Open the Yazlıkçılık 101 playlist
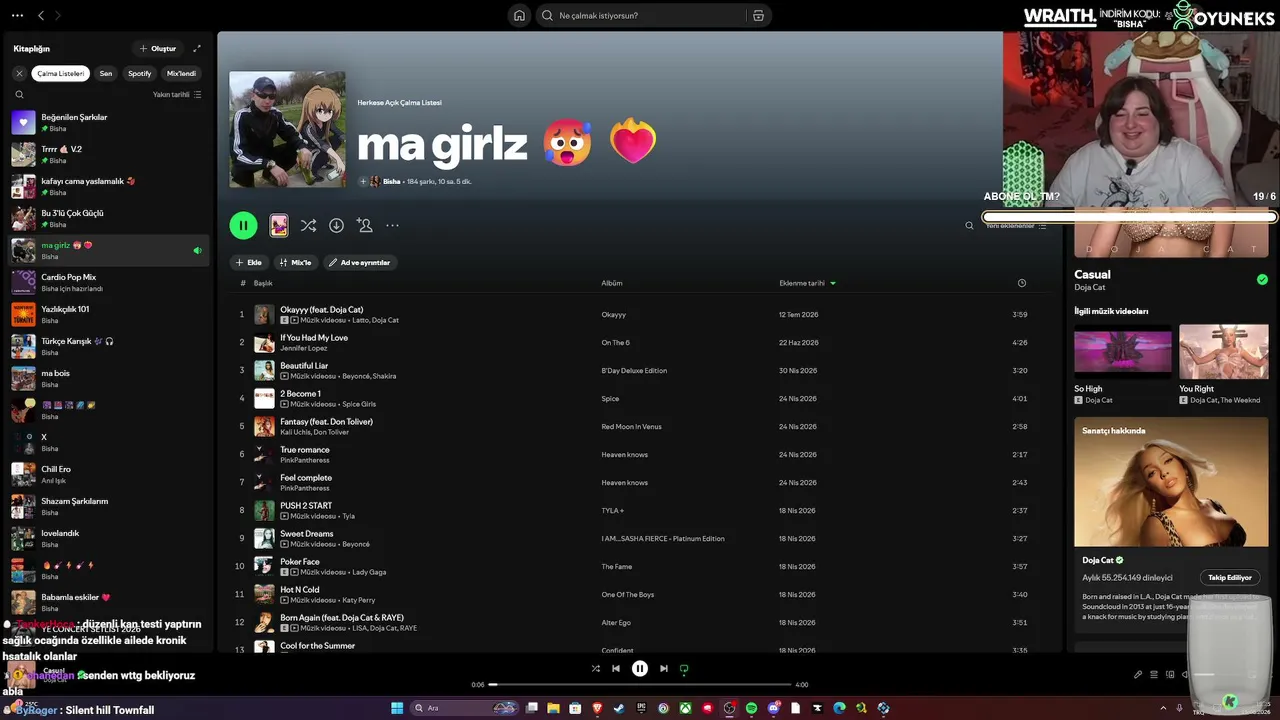Screen dimensions: 1280x720 [x=110, y=315]
